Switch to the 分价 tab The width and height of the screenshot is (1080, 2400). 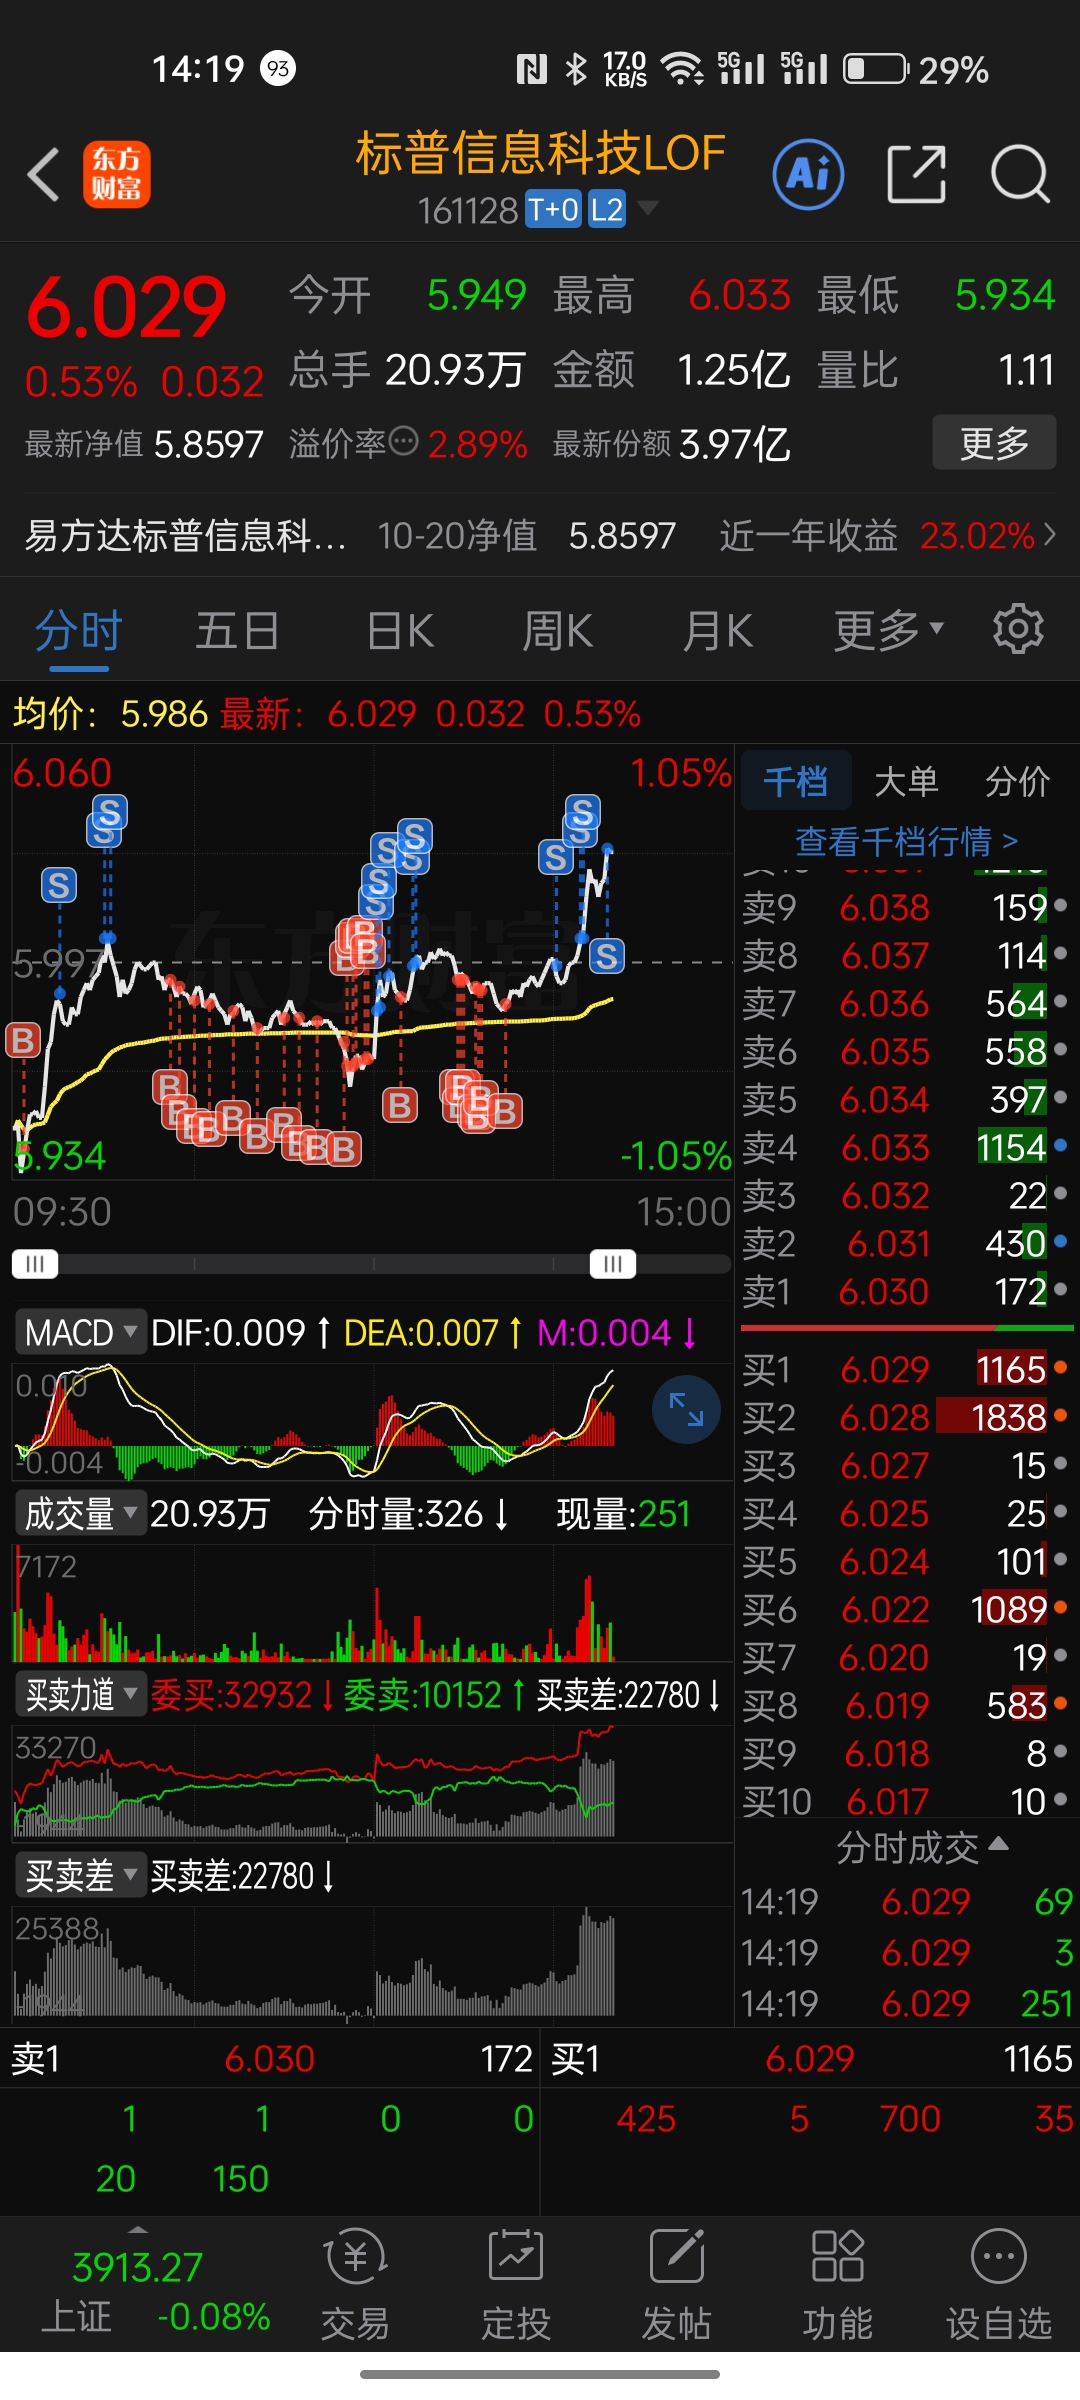coord(1017,781)
